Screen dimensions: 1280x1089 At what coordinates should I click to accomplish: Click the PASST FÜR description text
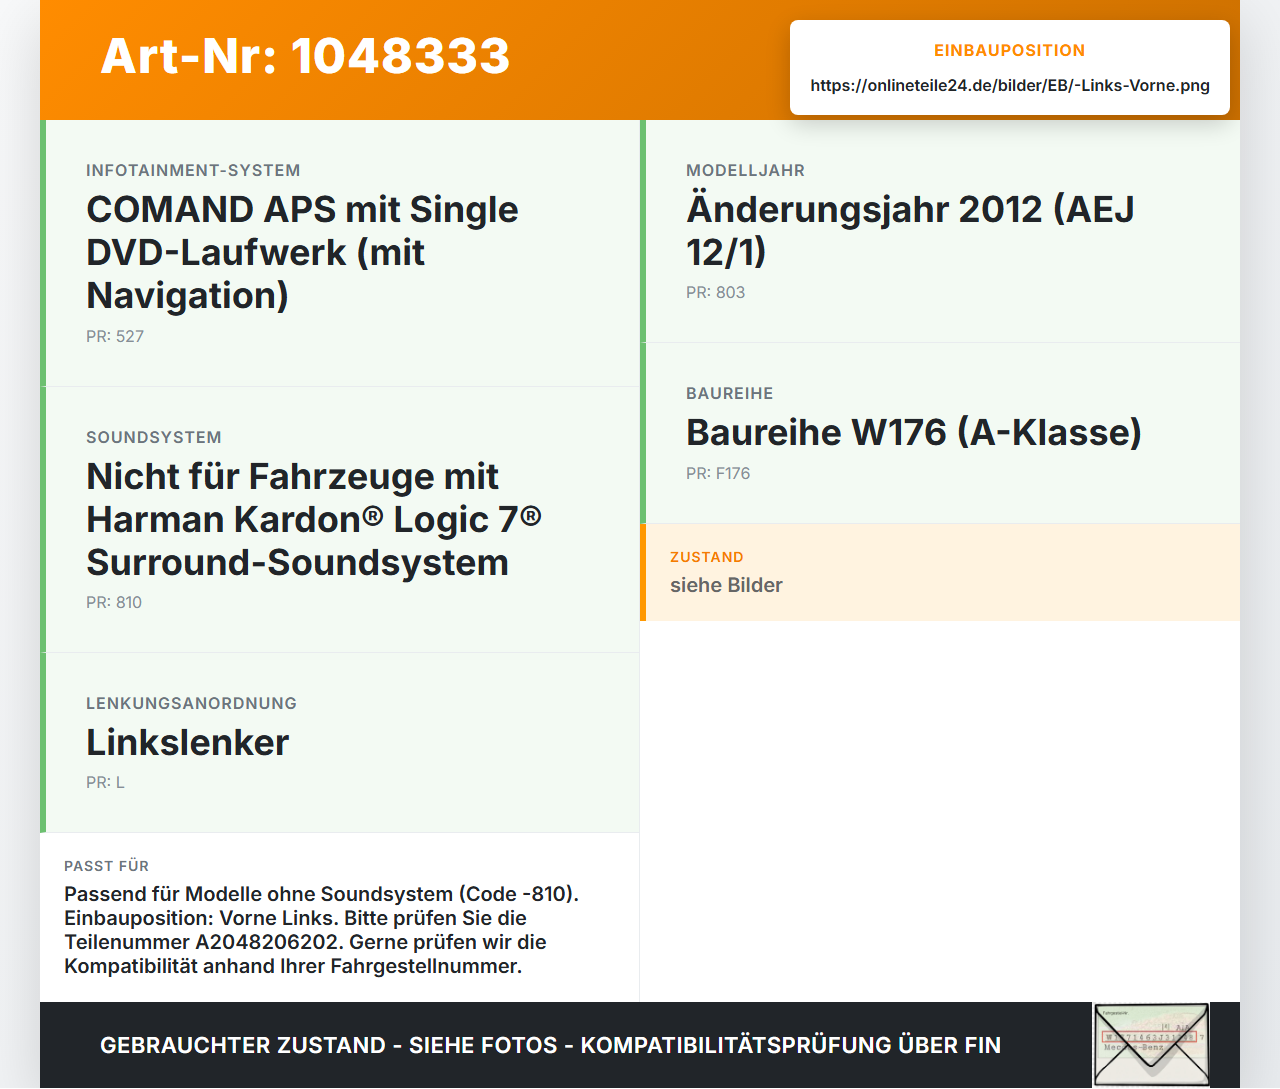[x=322, y=930]
